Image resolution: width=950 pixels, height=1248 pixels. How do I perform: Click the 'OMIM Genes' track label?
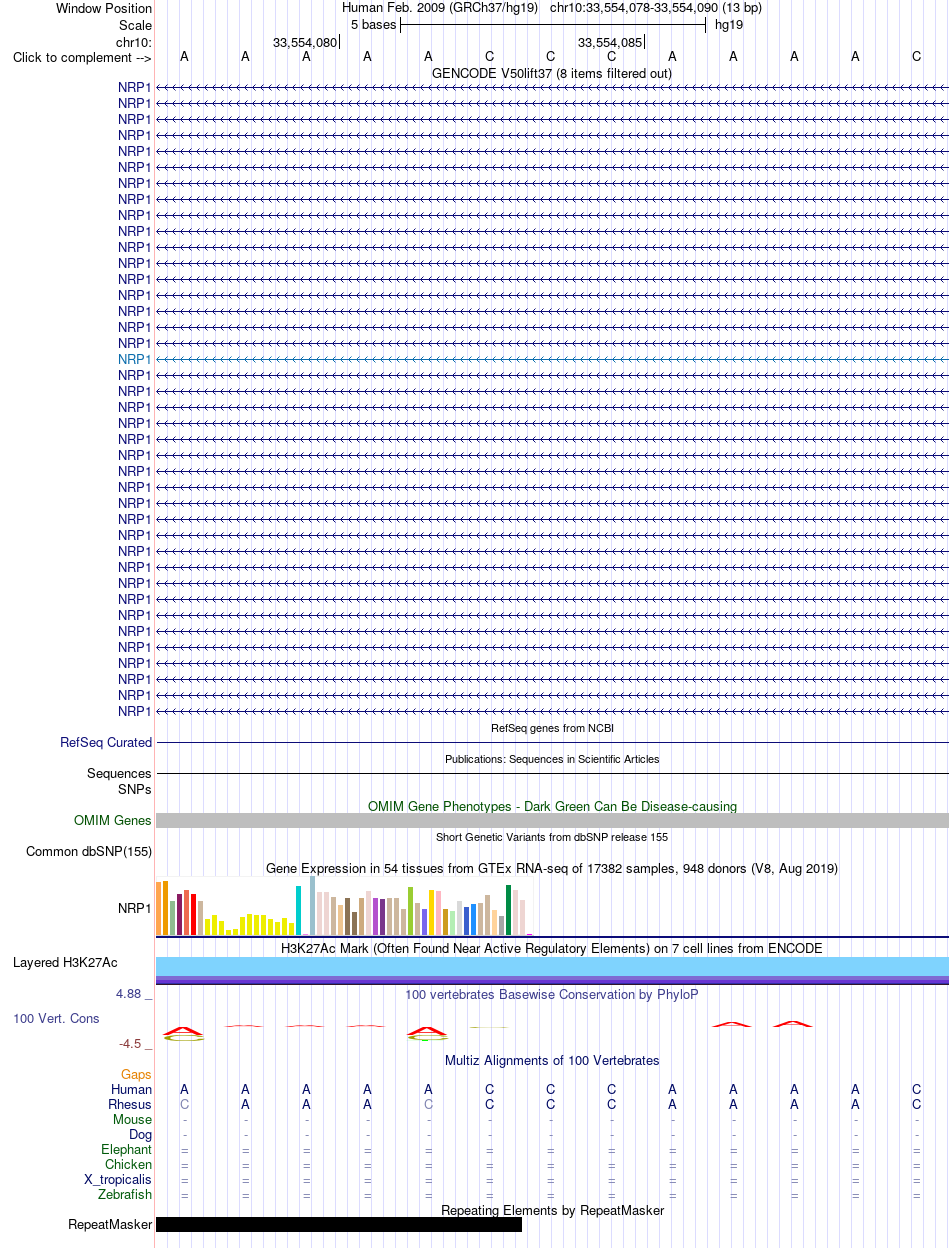(113, 821)
